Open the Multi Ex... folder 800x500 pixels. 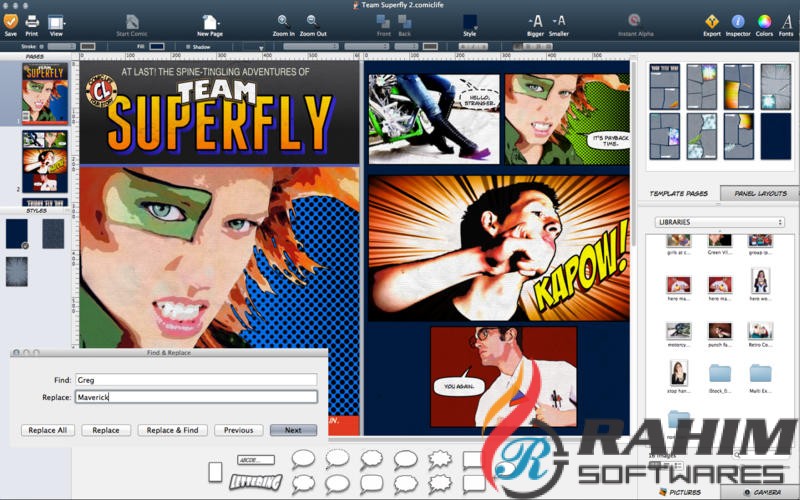pos(760,373)
